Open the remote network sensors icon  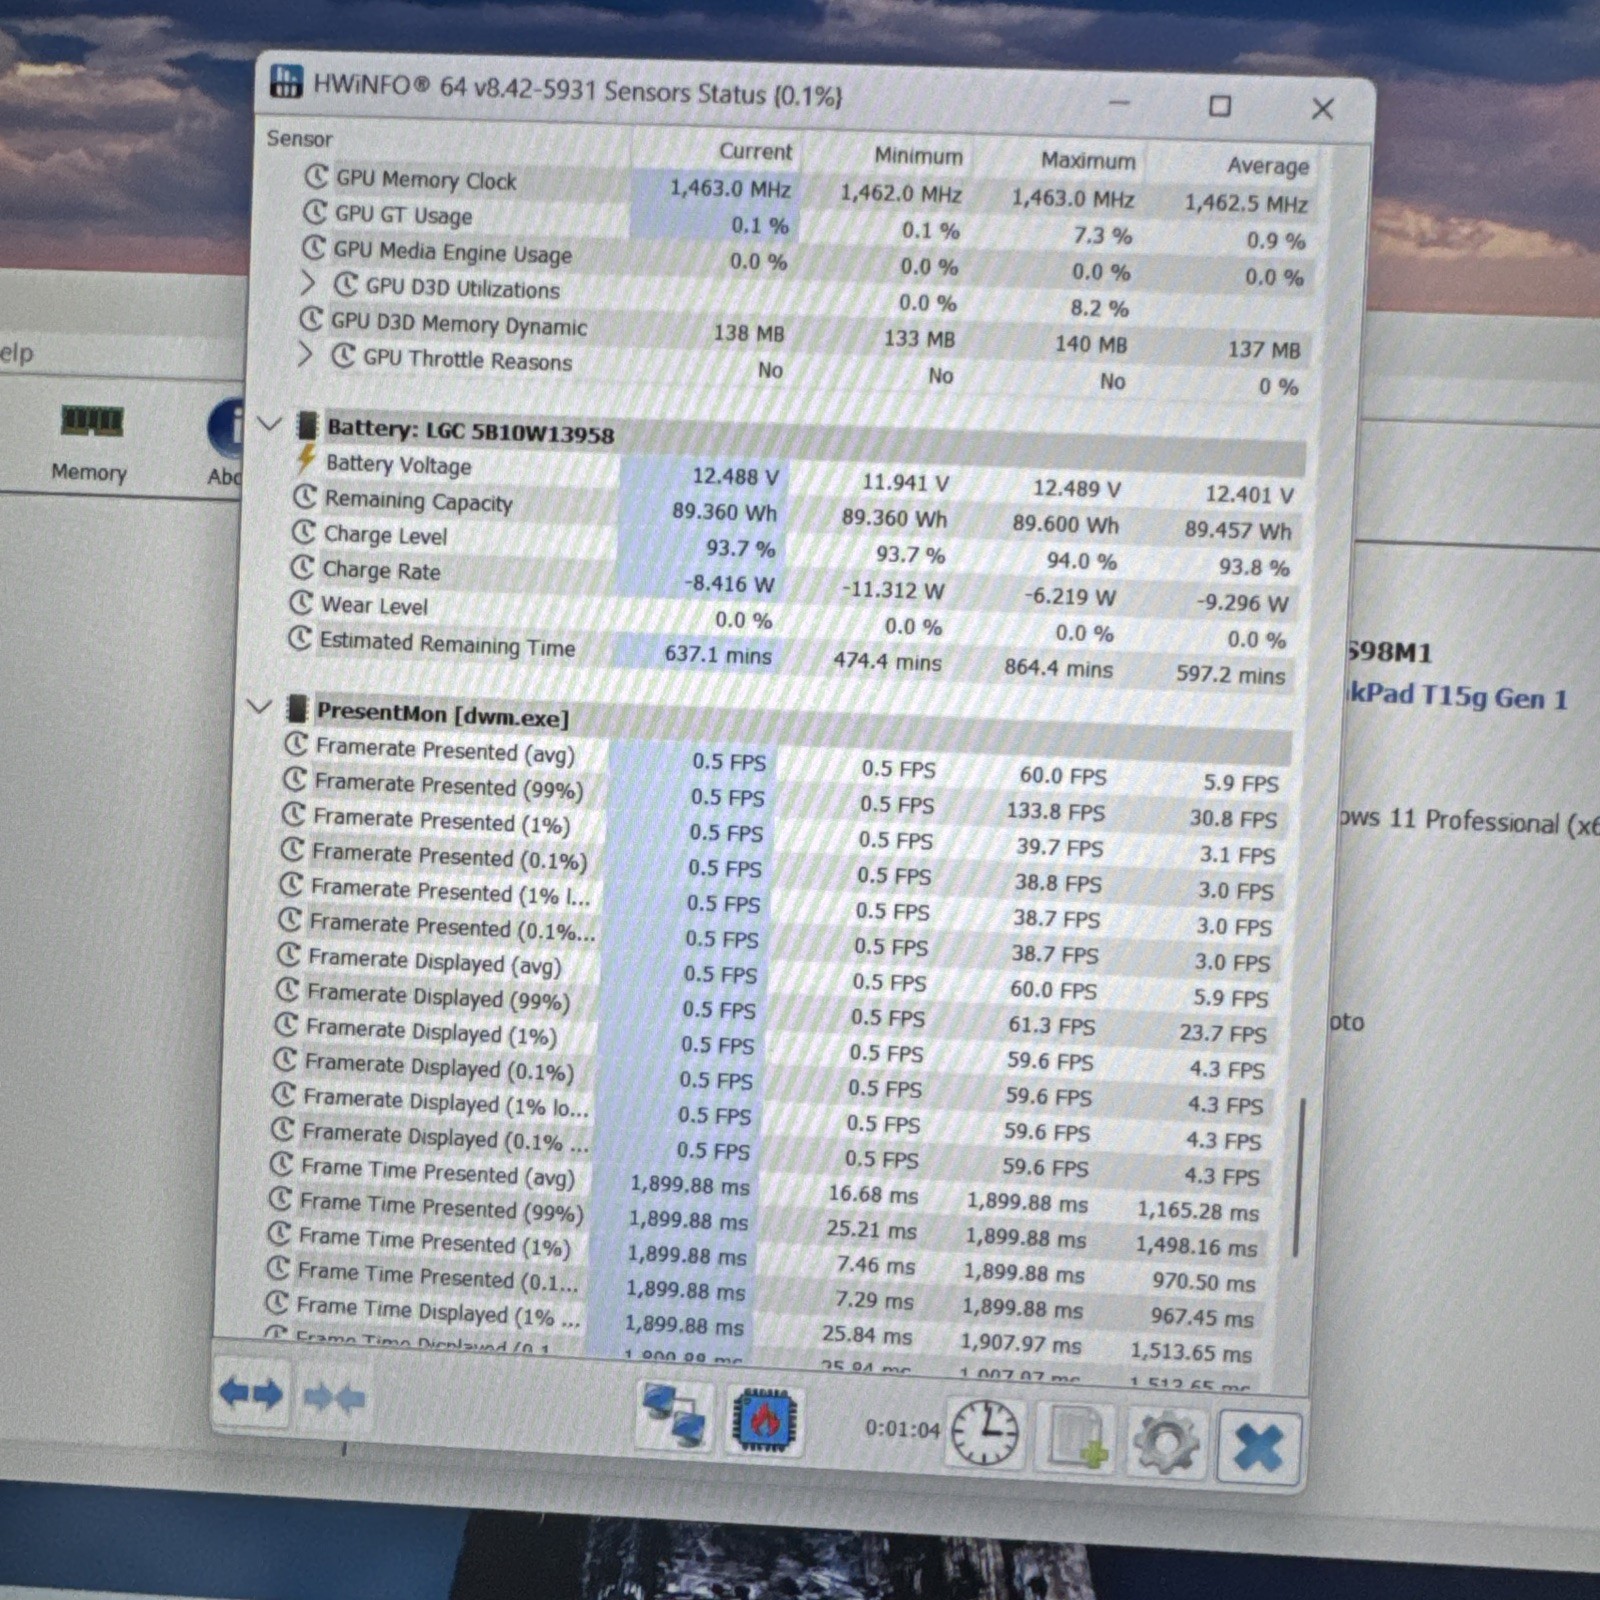(x=674, y=1414)
